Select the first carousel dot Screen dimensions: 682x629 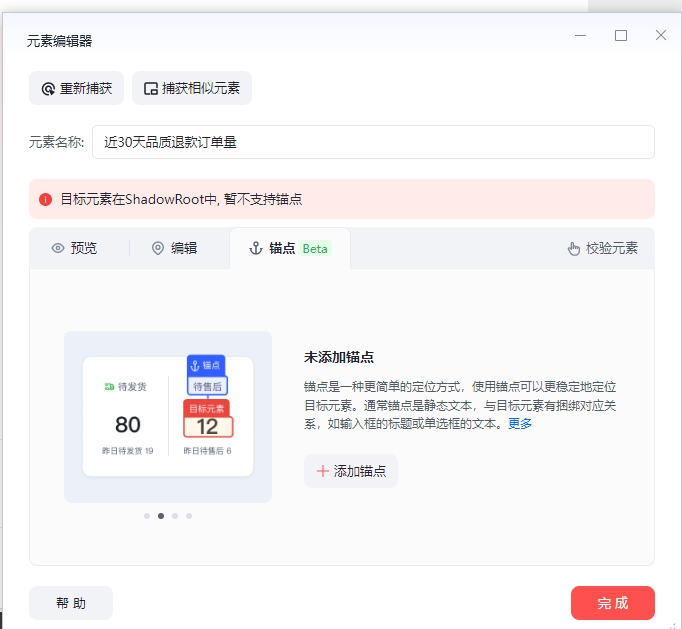pyautogui.click(x=147, y=516)
